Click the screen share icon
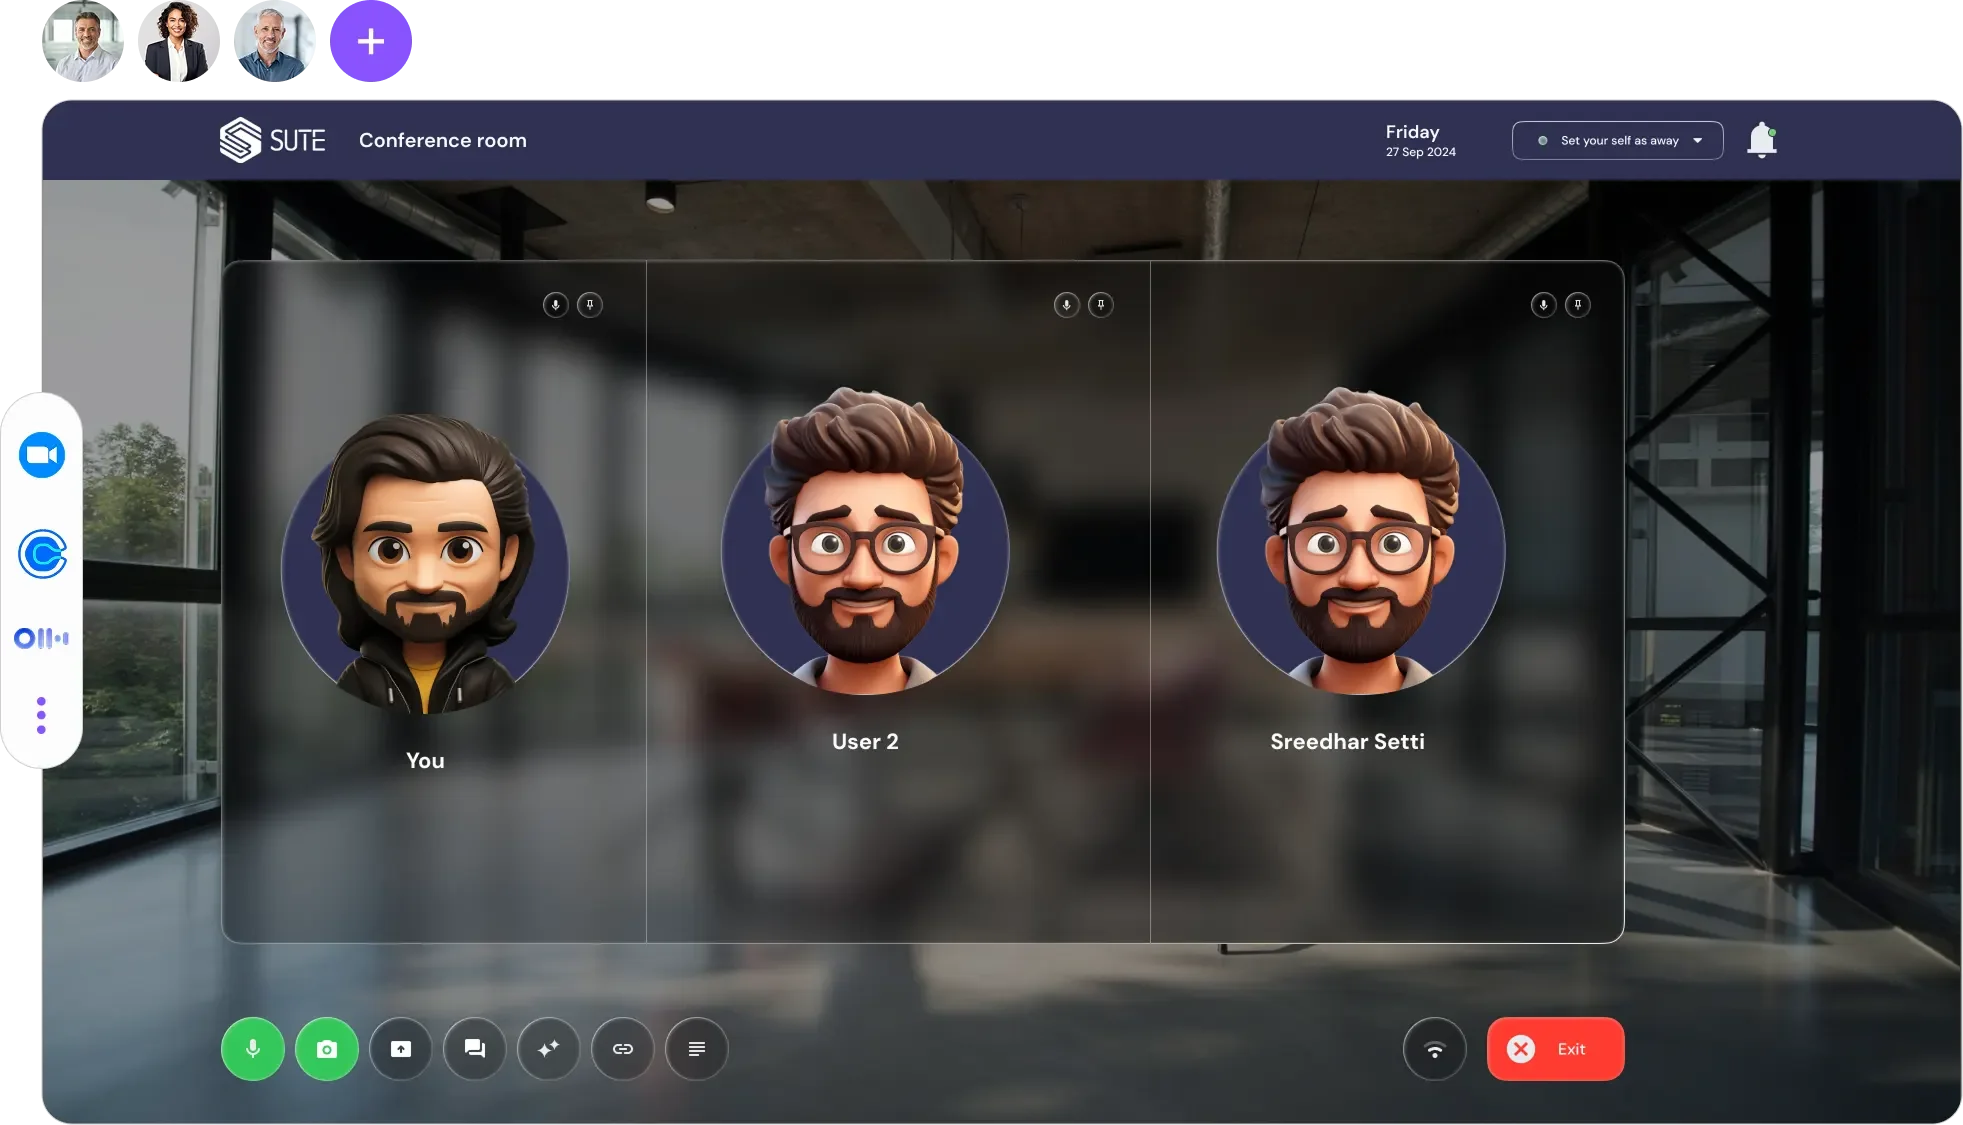1963x1125 pixels. coord(400,1048)
